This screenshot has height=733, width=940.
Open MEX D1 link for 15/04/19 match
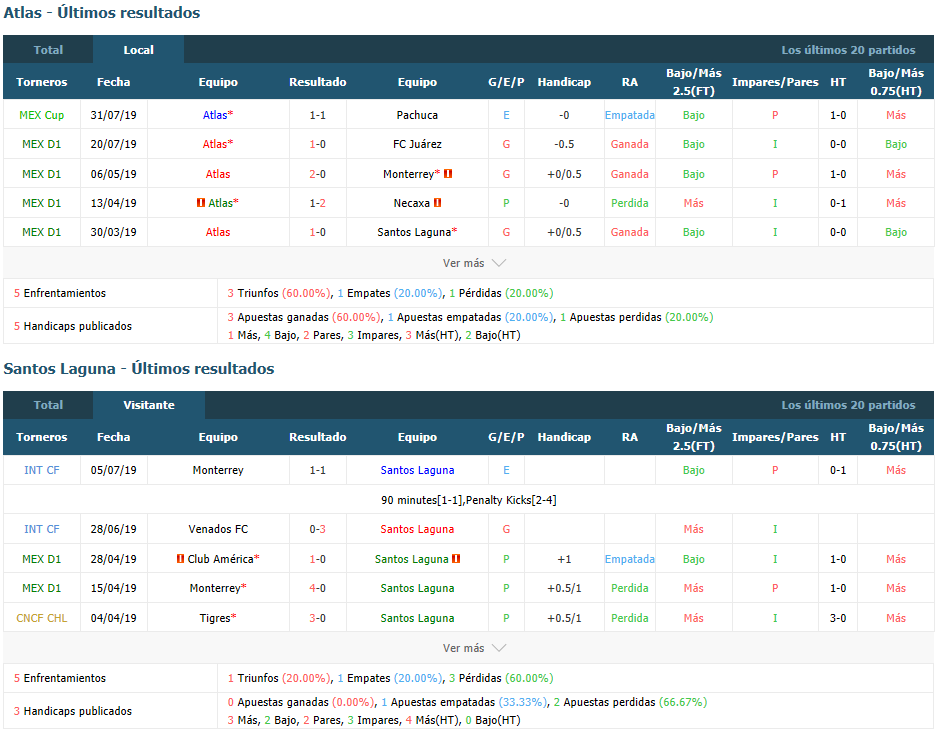(x=41, y=588)
